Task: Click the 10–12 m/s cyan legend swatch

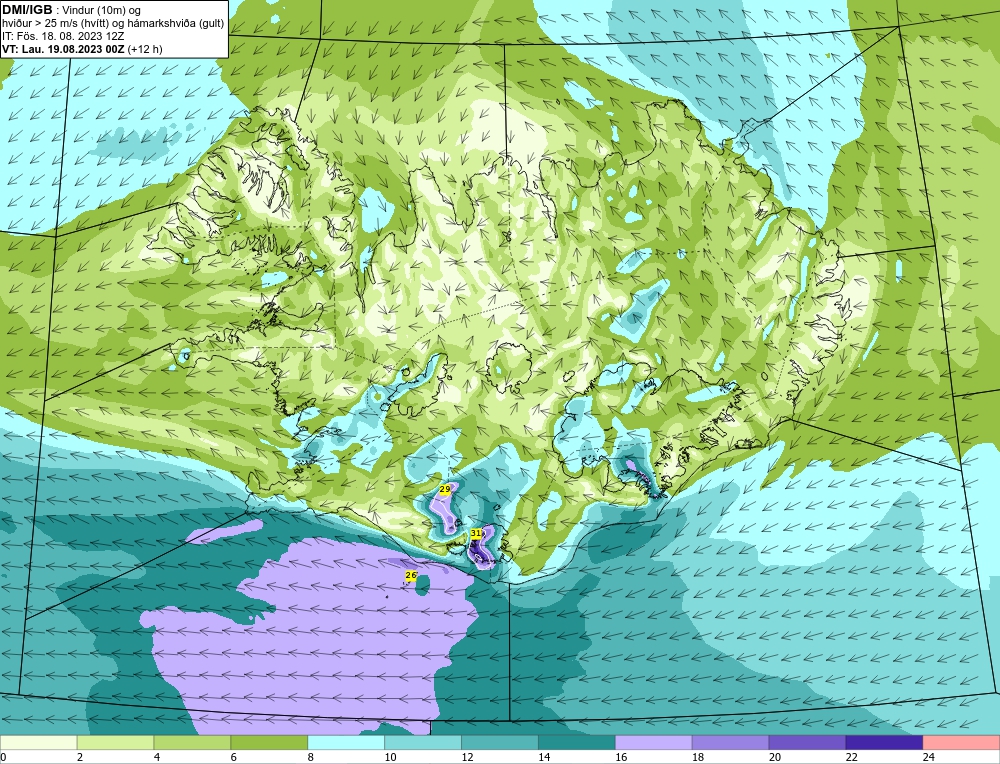Action: (423, 743)
